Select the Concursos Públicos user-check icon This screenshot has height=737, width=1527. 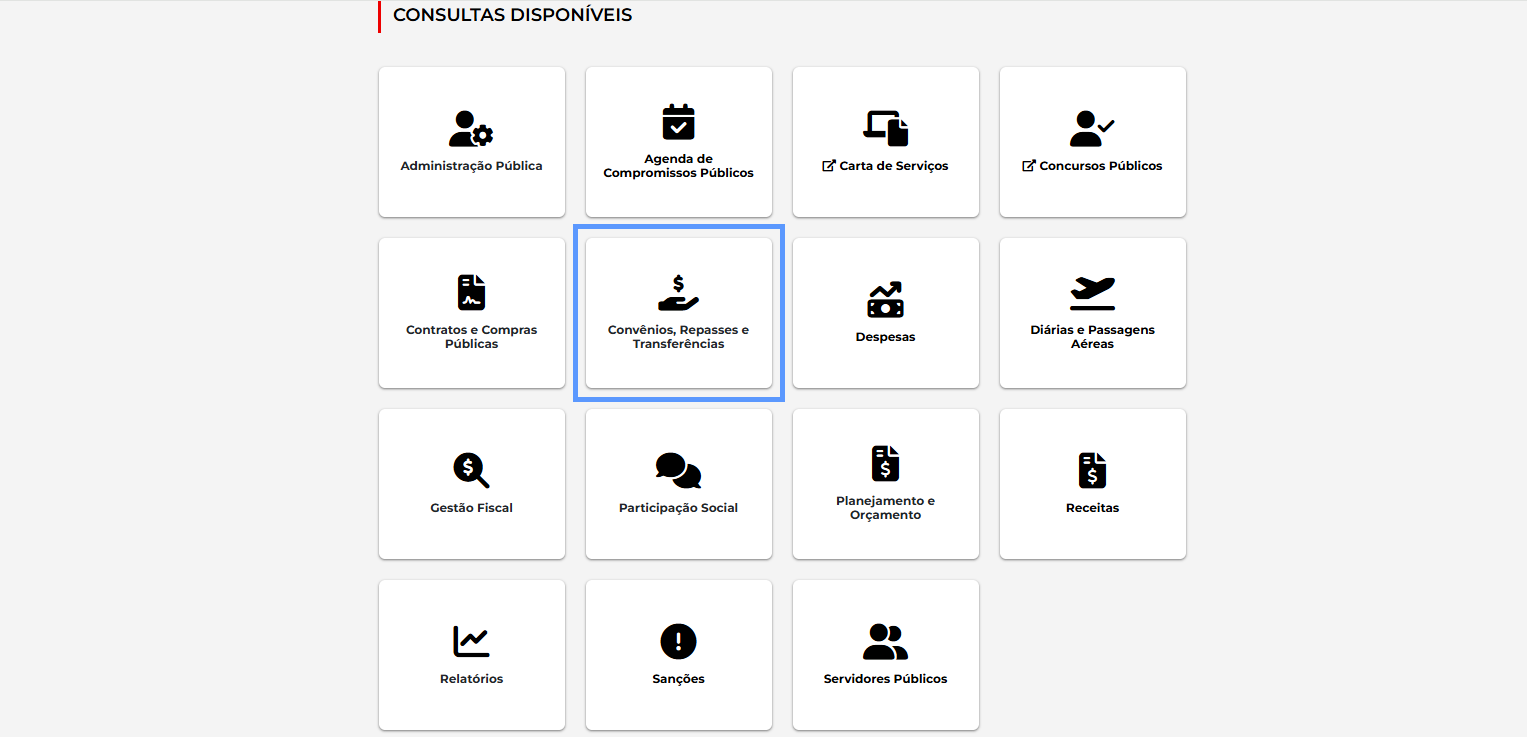[x=1092, y=129]
